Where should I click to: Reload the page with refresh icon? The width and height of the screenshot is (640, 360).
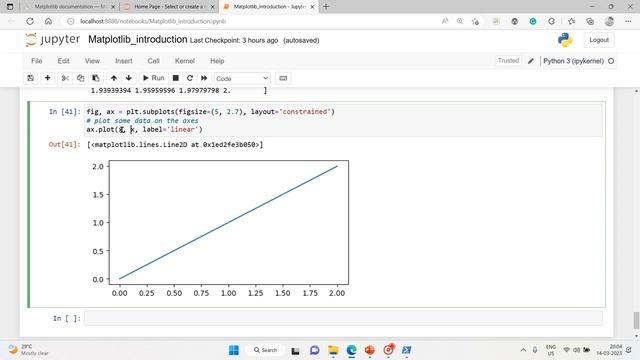click(30, 21)
